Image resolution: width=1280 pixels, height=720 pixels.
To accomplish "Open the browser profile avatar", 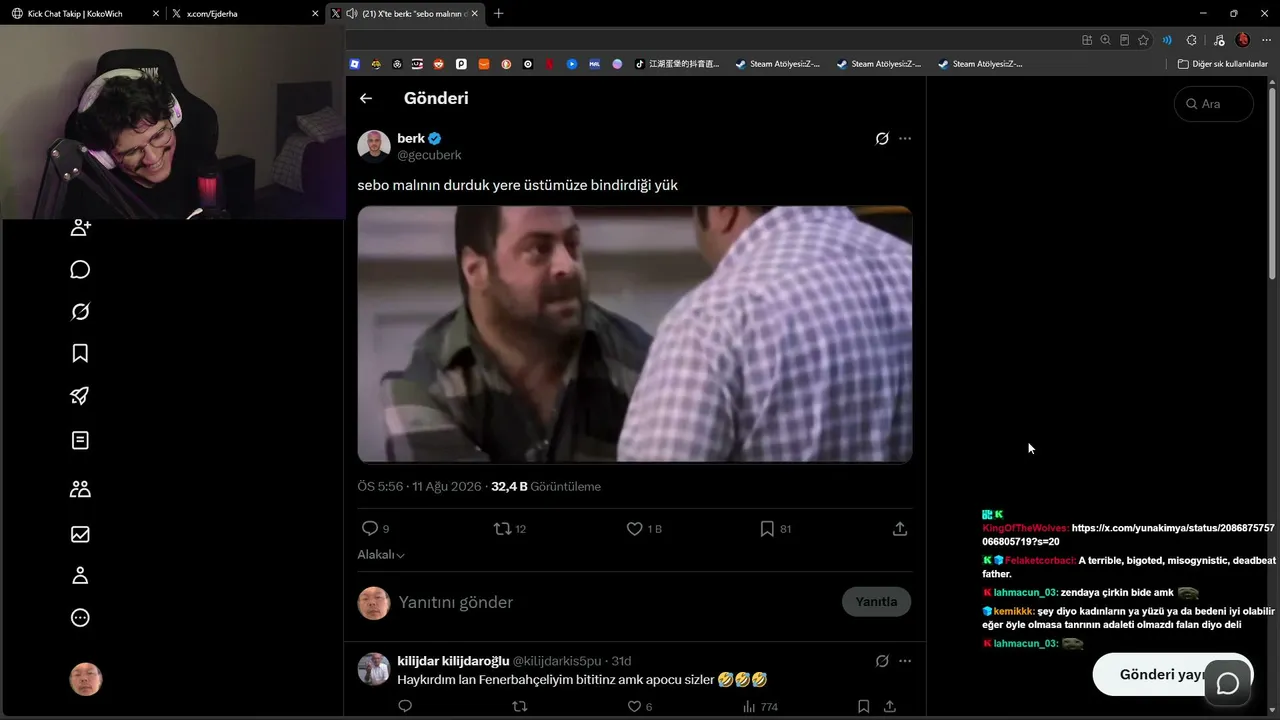I will 1243,40.
